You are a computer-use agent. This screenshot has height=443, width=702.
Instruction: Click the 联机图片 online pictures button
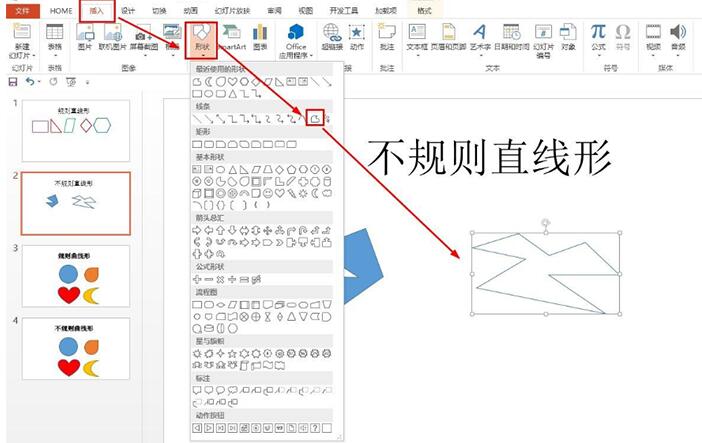pos(112,37)
